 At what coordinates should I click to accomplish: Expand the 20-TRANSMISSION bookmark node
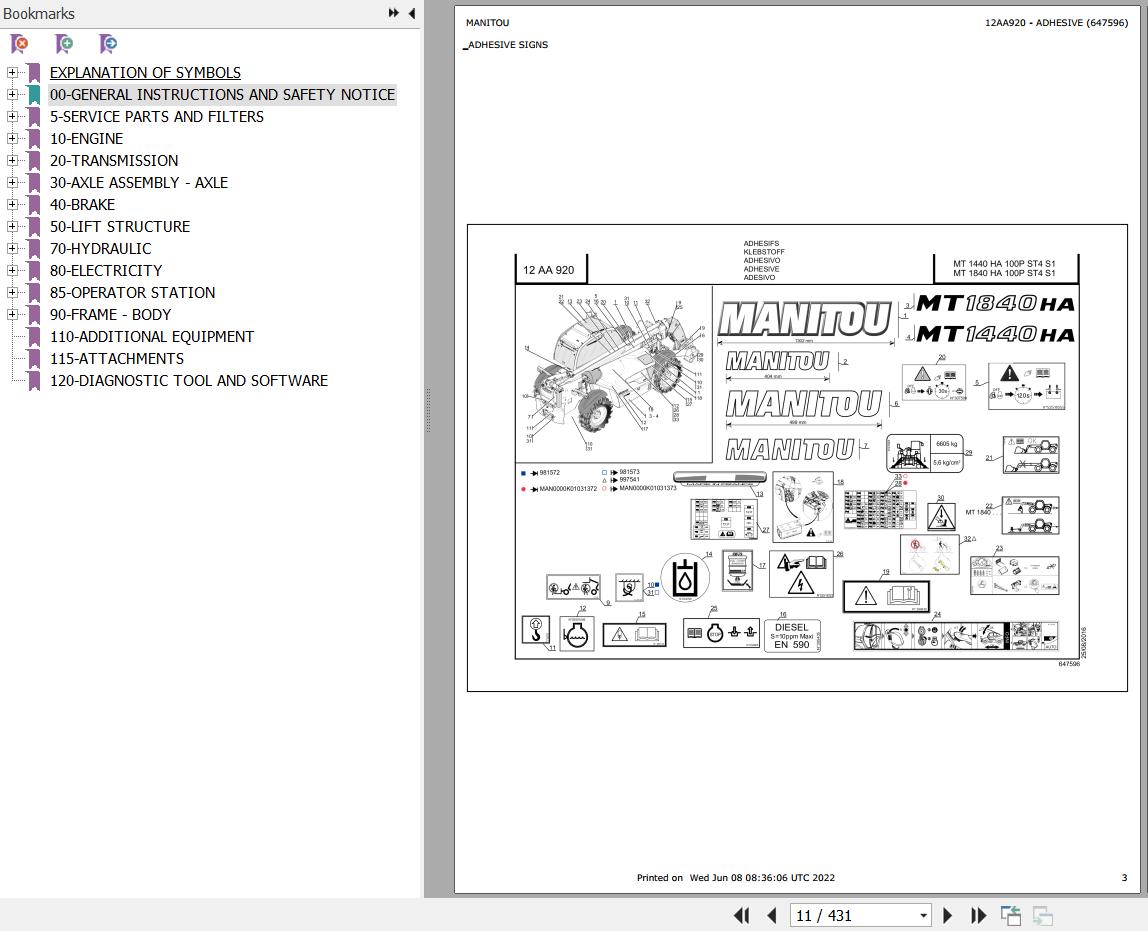click(x=12, y=160)
